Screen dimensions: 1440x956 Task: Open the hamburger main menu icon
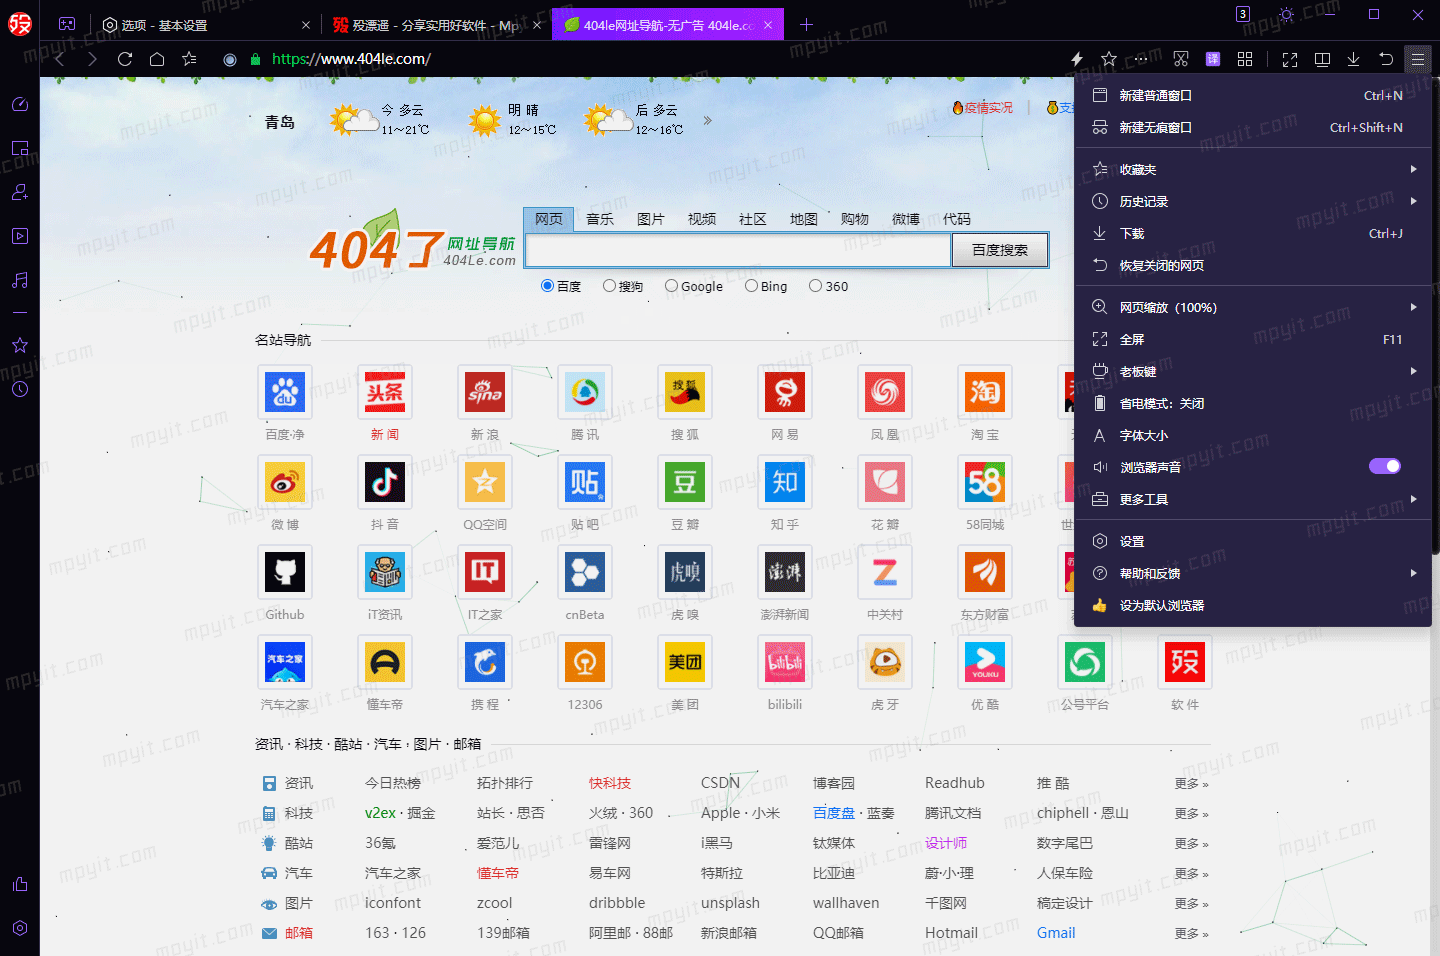(1418, 59)
